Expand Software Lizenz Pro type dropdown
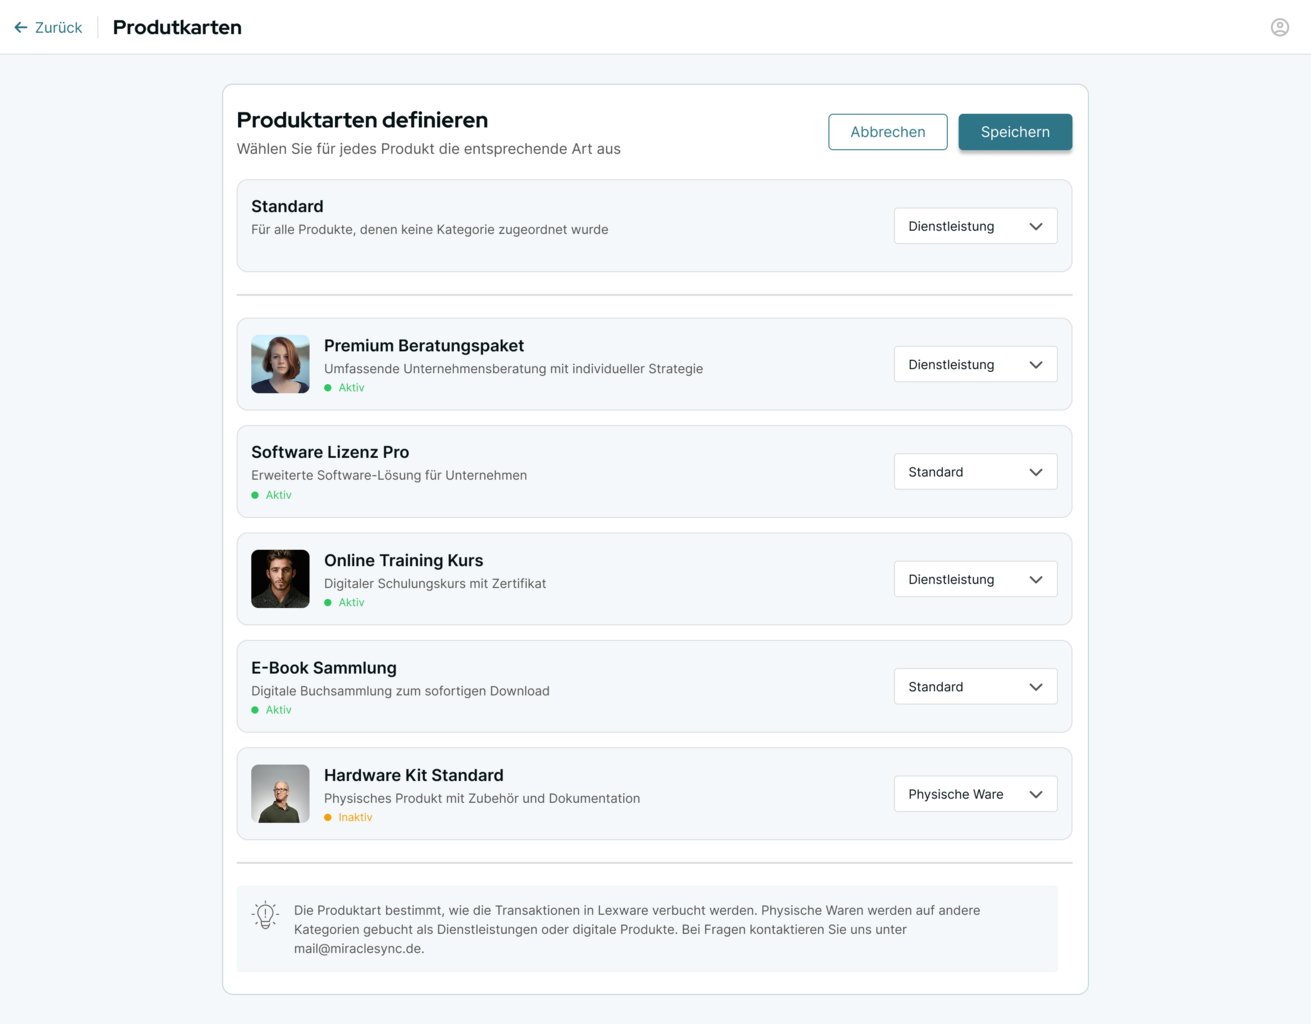1311x1024 pixels. coord(975,472)
